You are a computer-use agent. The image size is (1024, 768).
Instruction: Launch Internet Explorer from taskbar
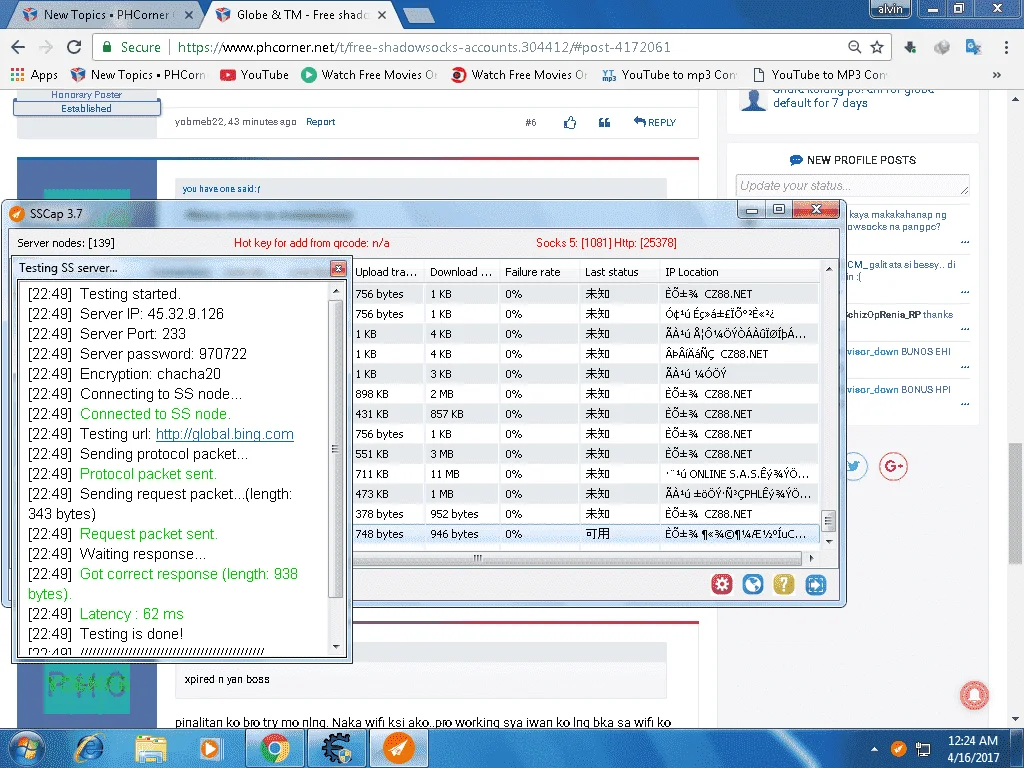point(89,748)
